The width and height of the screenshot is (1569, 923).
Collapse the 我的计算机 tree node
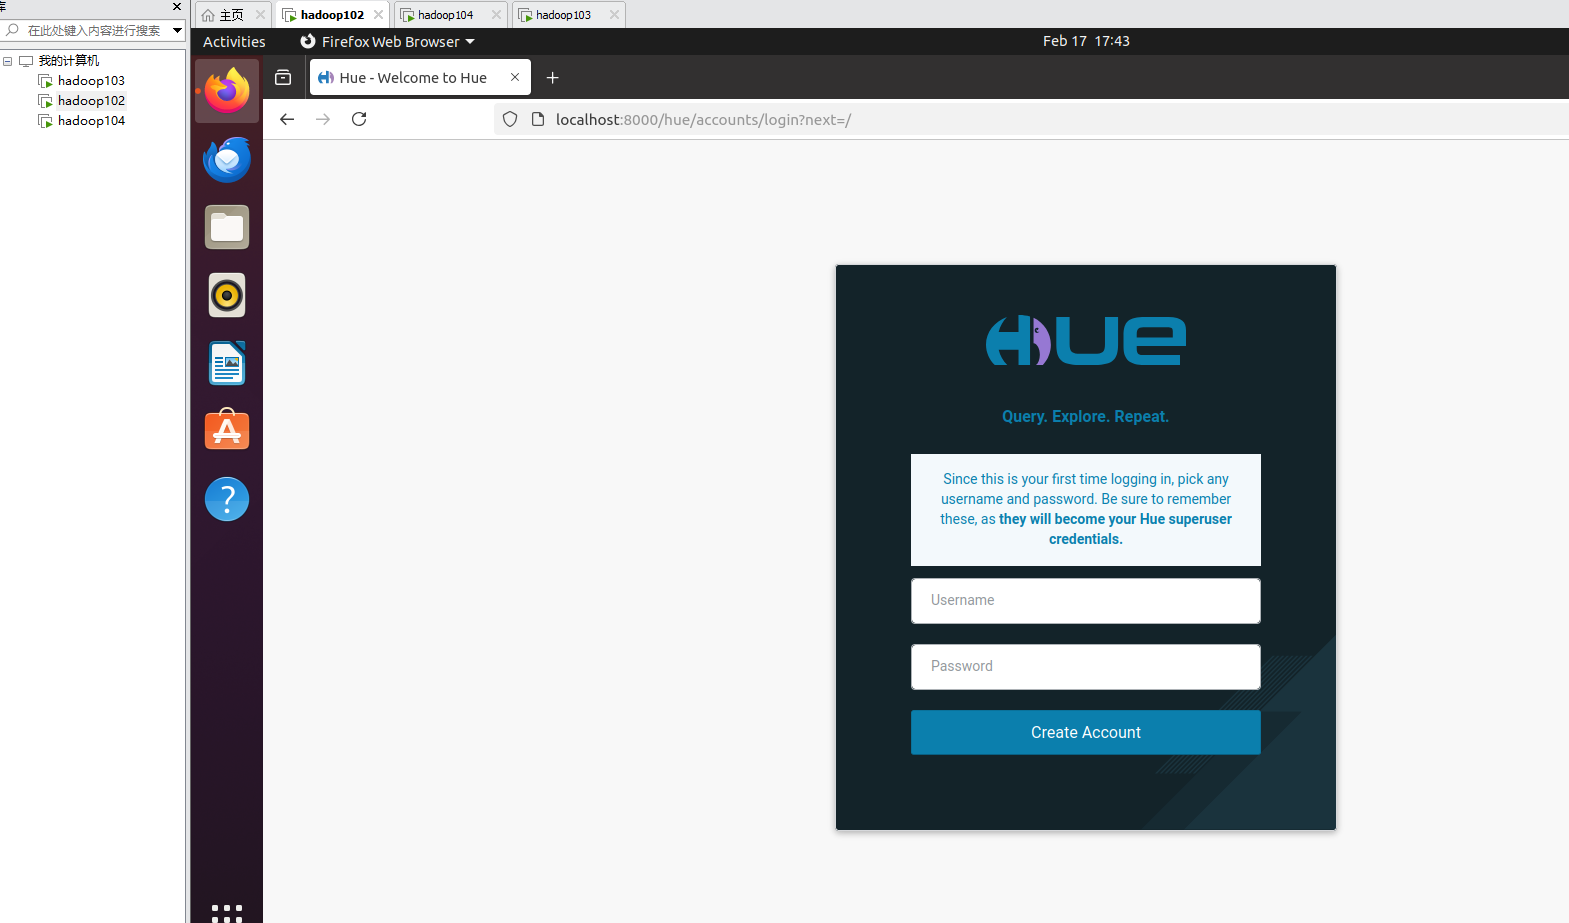click(x=7, y=61)
